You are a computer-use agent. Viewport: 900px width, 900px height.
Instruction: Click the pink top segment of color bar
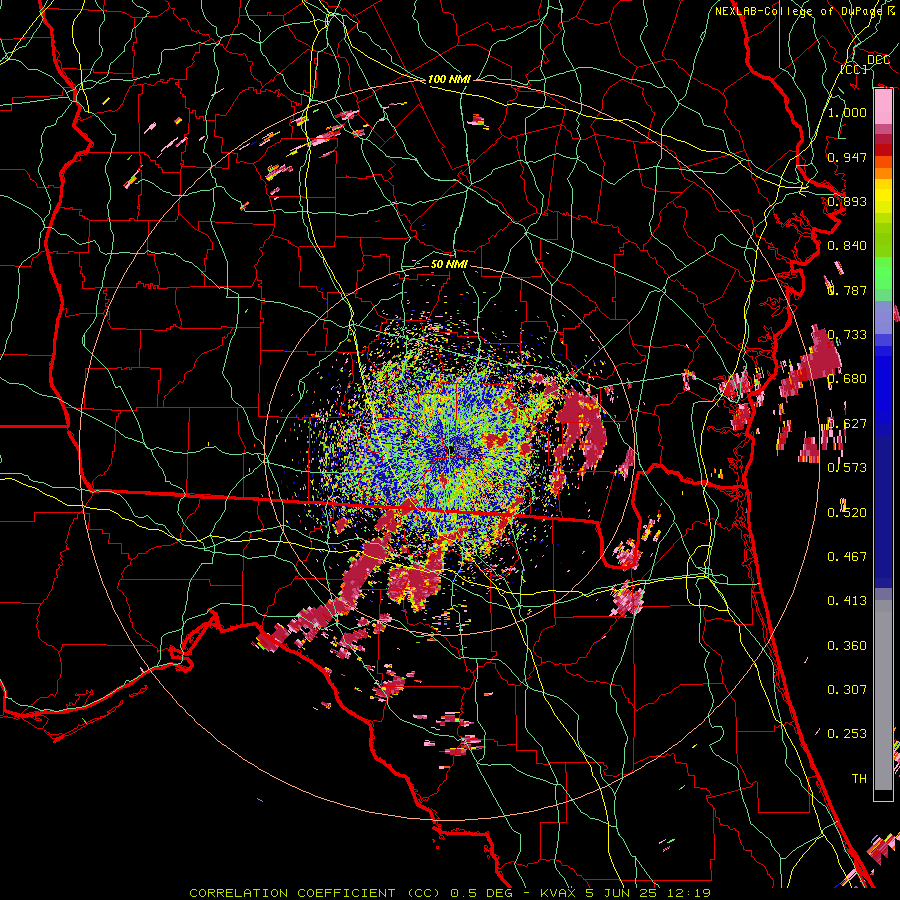(x=883, y=107)
